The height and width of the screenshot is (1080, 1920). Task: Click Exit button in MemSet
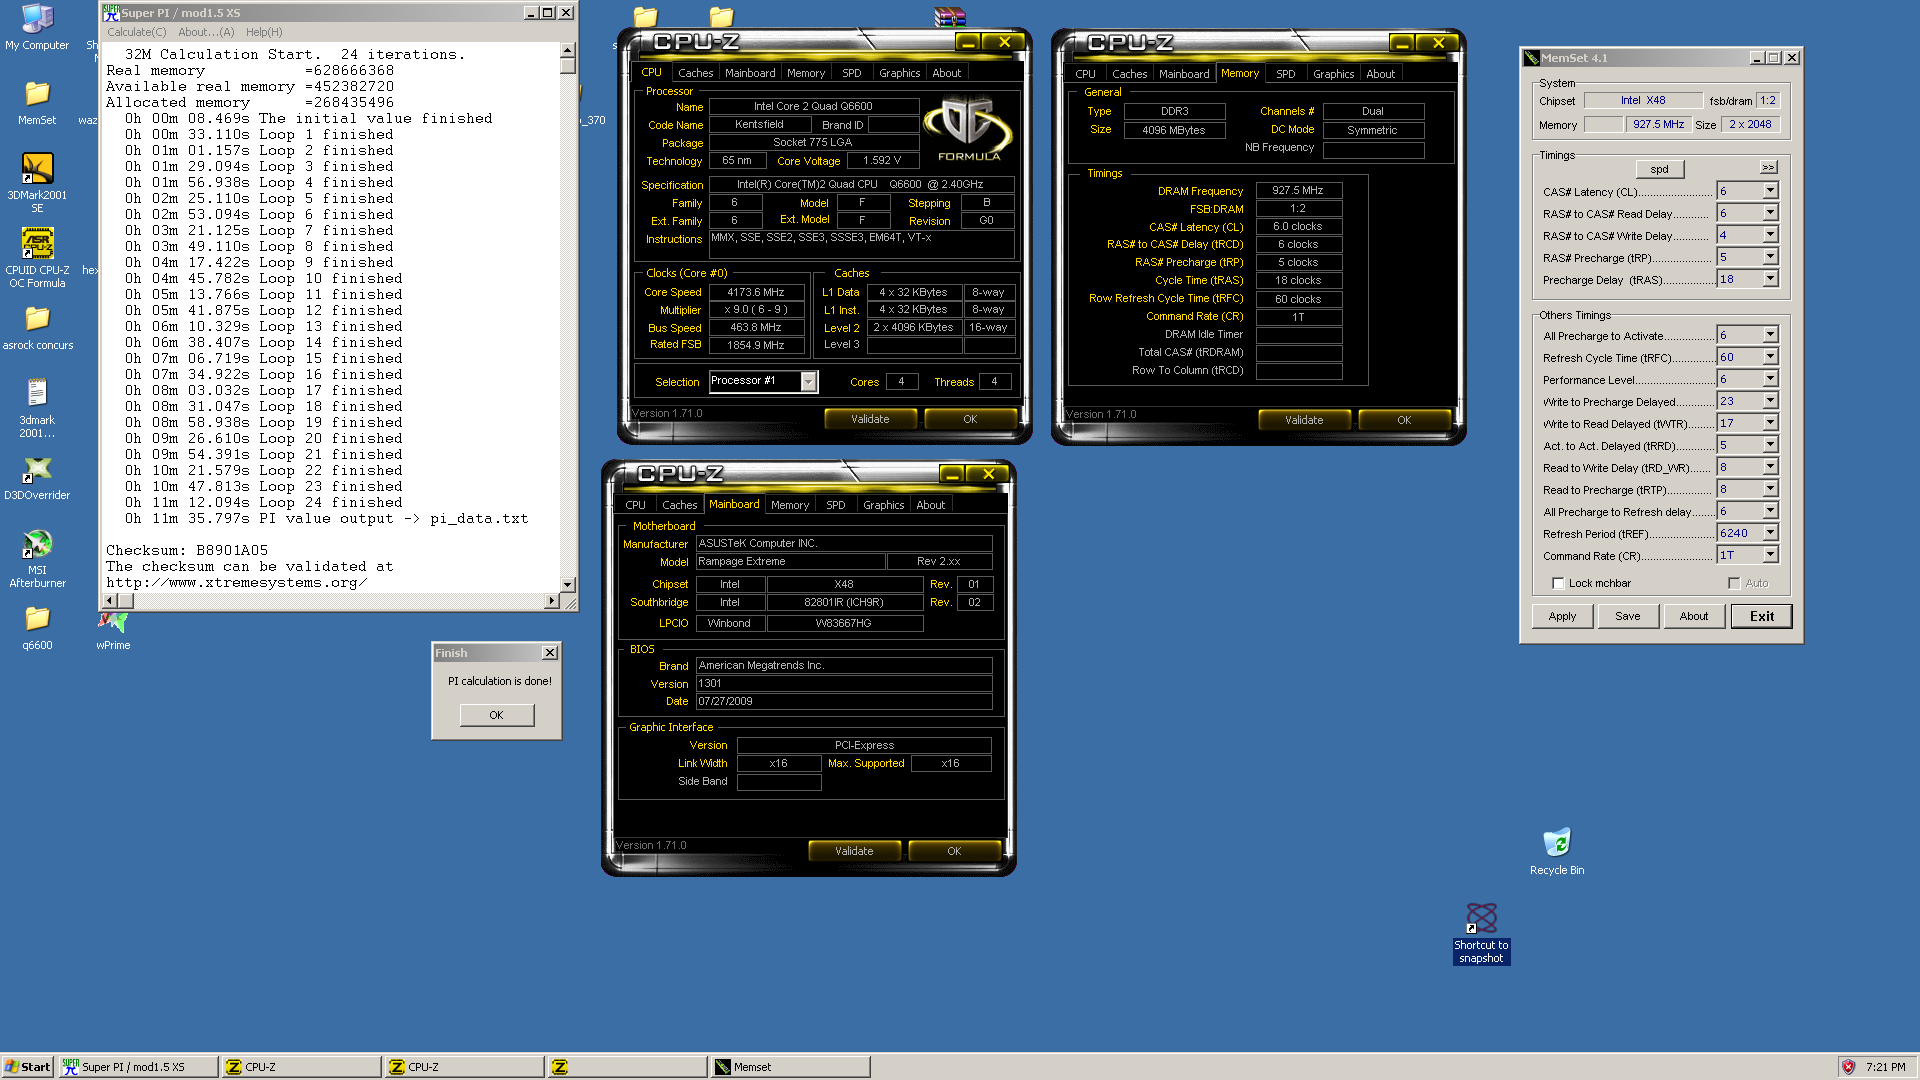coord(1761,616)
